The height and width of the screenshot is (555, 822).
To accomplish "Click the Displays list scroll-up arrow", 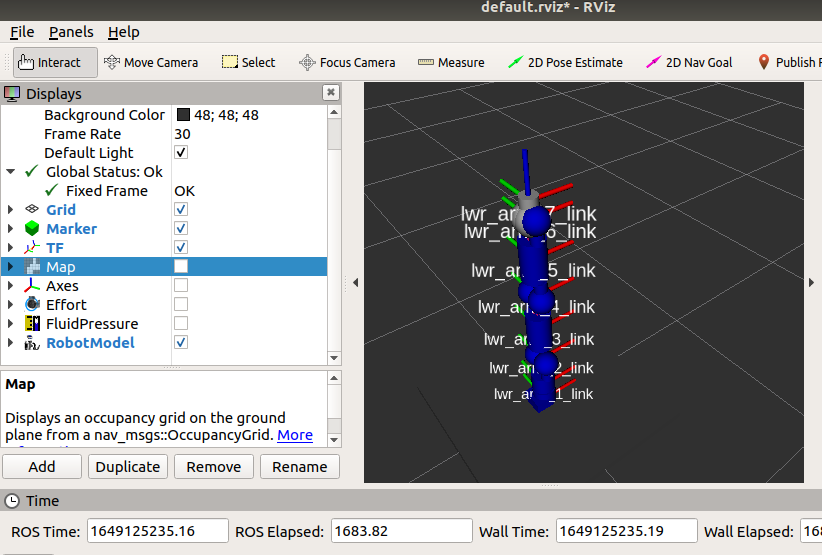I will coord(334,112).
